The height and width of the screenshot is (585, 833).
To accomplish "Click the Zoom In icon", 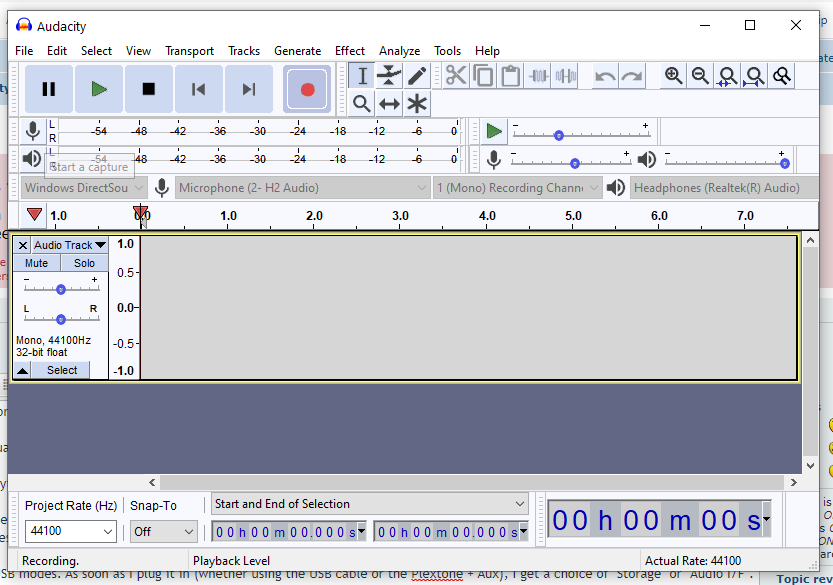I will pos(673,75).
